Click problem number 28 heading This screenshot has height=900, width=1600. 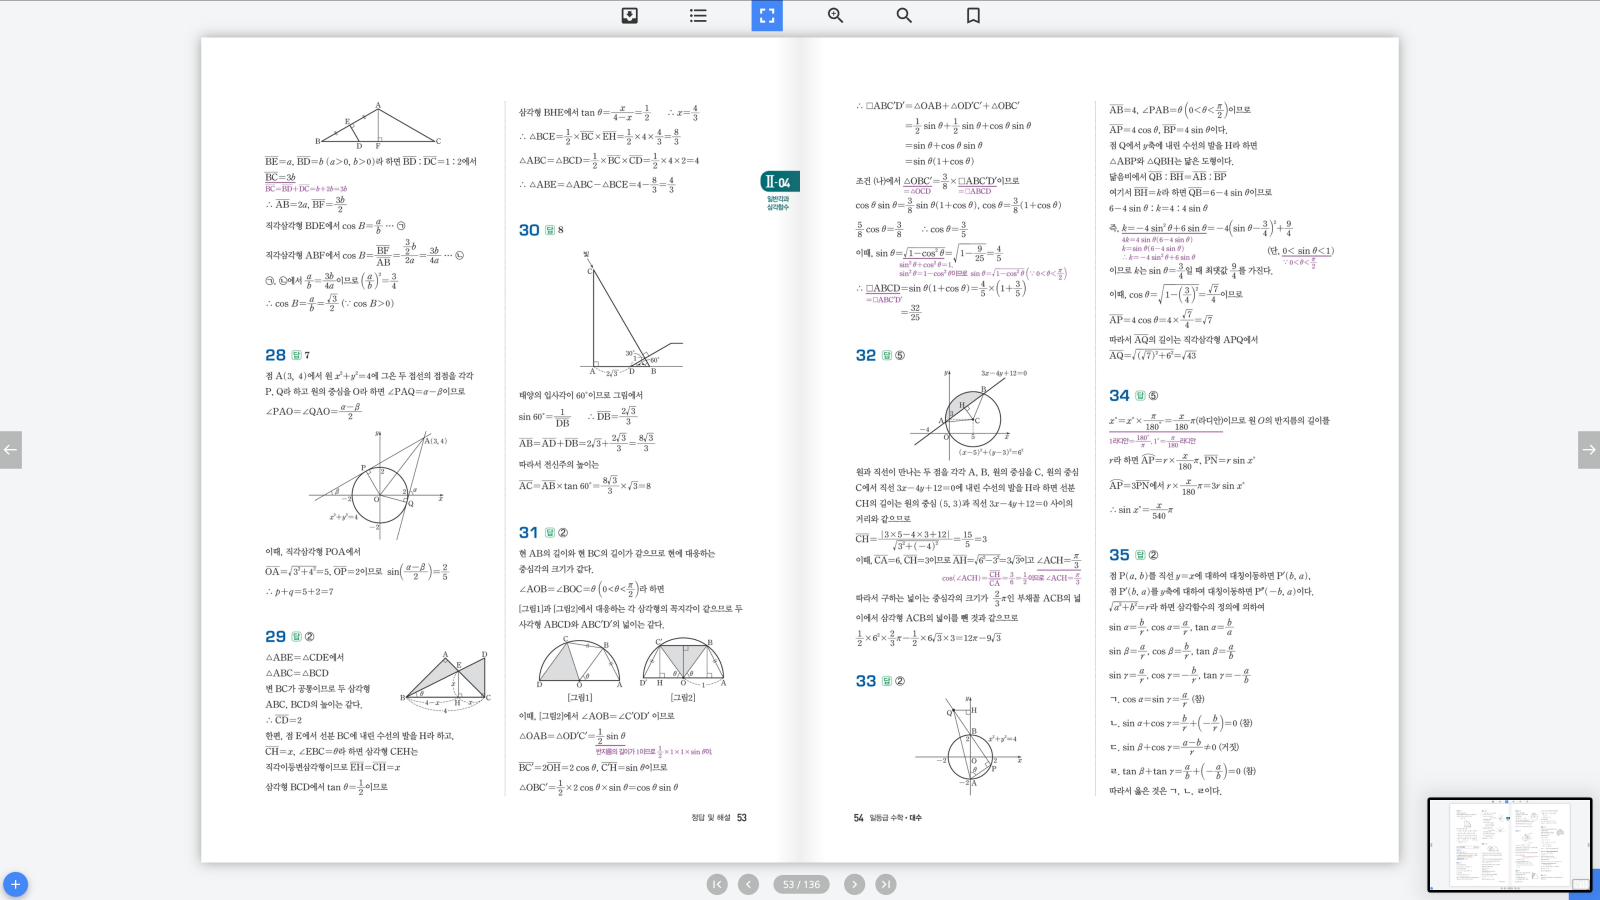[275, 355]
